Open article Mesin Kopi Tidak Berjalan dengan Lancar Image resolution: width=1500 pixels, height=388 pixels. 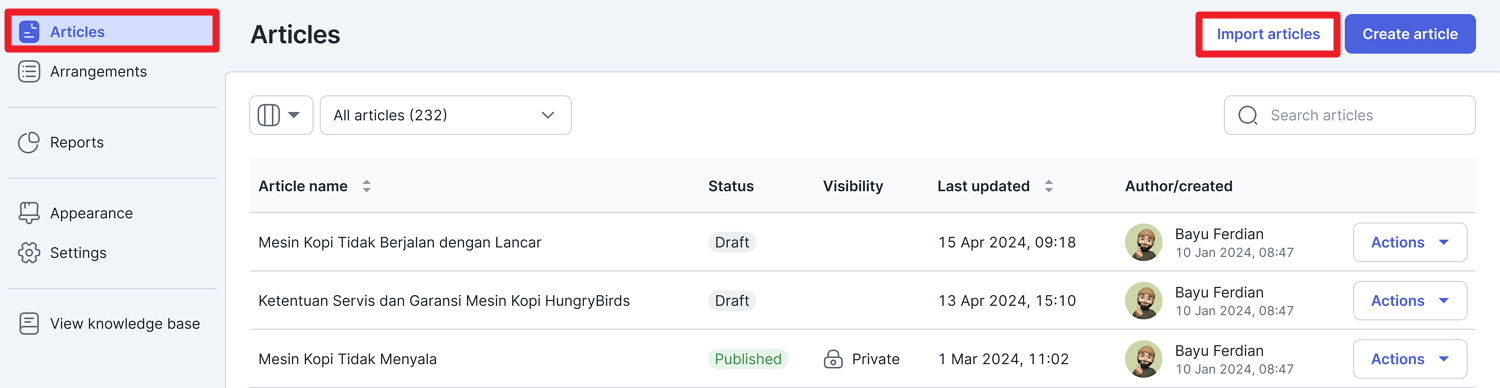[x=400, y=242]
